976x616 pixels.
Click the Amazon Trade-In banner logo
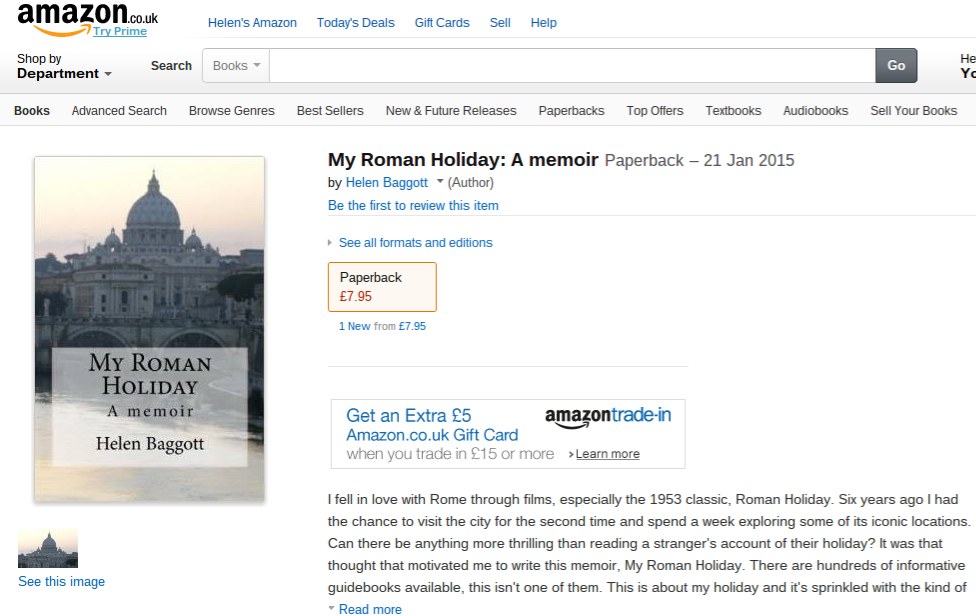pos(607,417)
